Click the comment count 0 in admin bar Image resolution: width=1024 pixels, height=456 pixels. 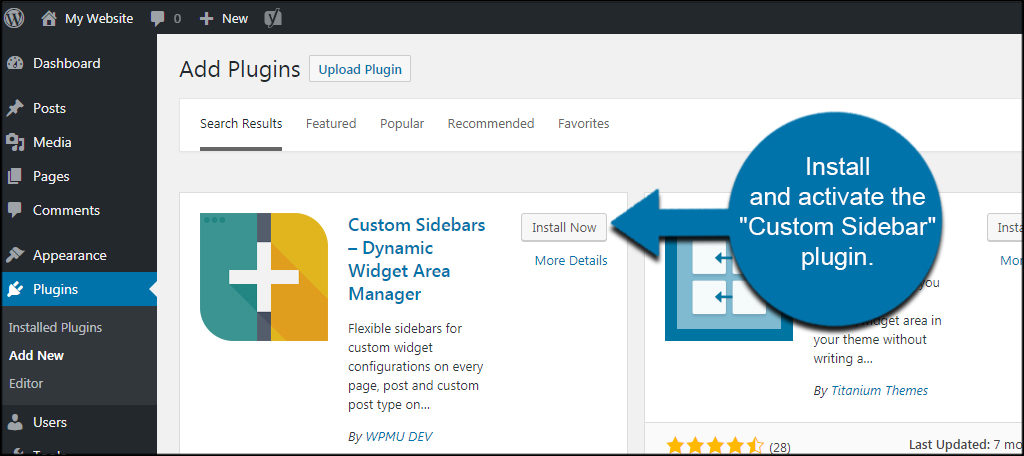[x=177, y=19]
